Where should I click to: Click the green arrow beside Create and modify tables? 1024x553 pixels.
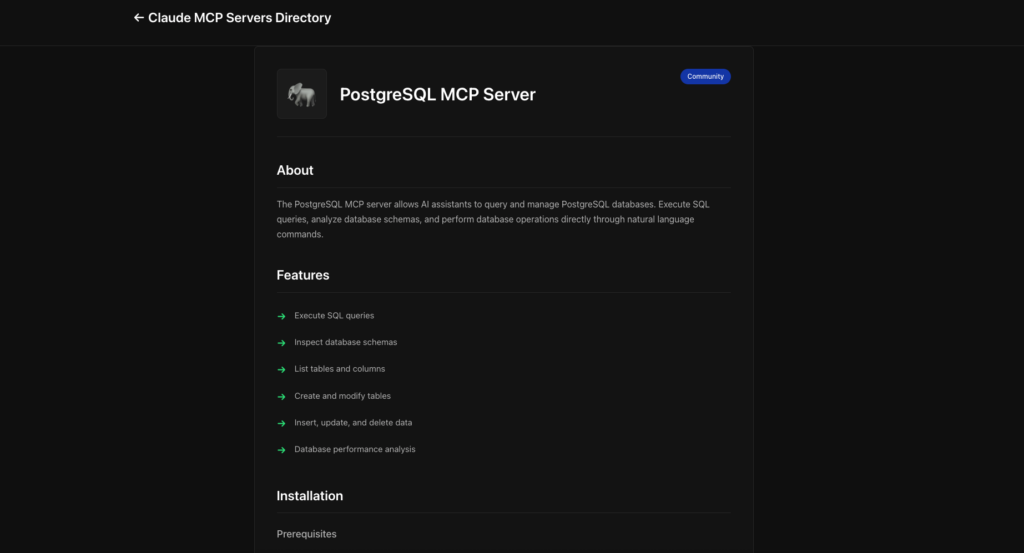[282, 397]
